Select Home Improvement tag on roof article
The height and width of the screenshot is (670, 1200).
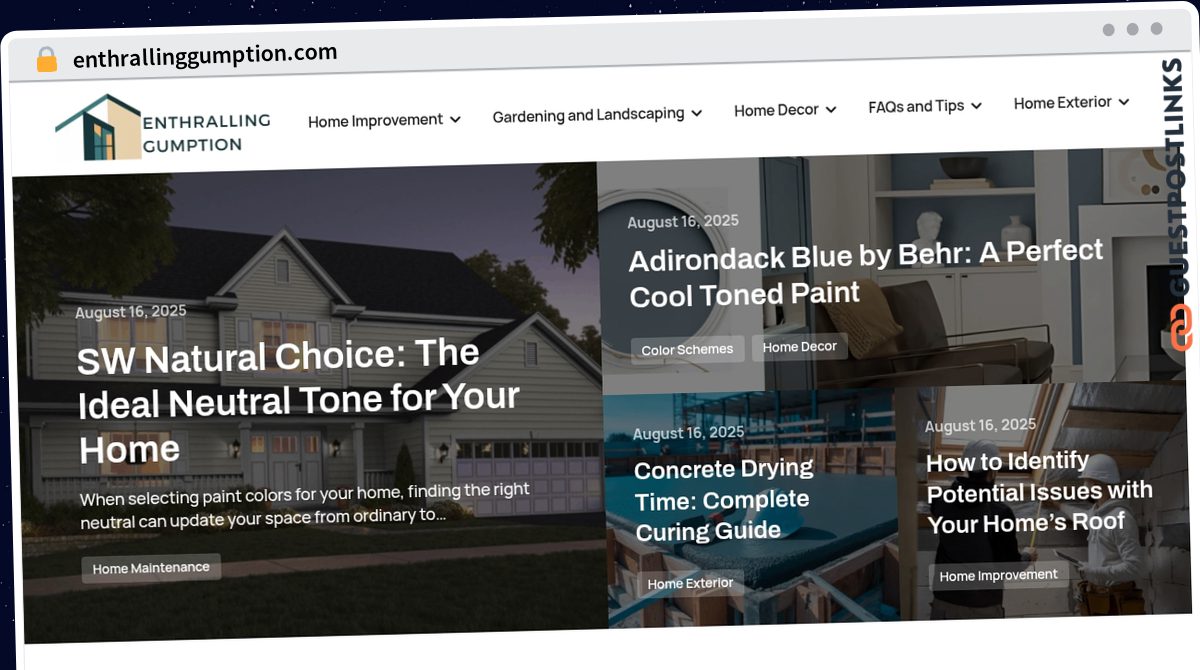click(x=998, y=575)
